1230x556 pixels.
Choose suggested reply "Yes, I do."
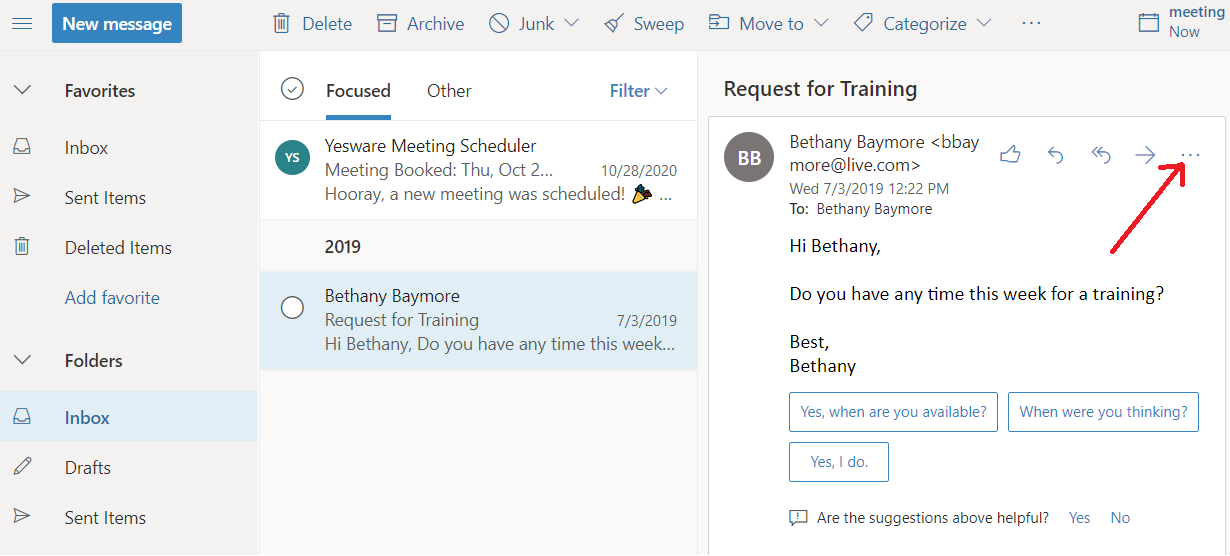coord(838,462)
